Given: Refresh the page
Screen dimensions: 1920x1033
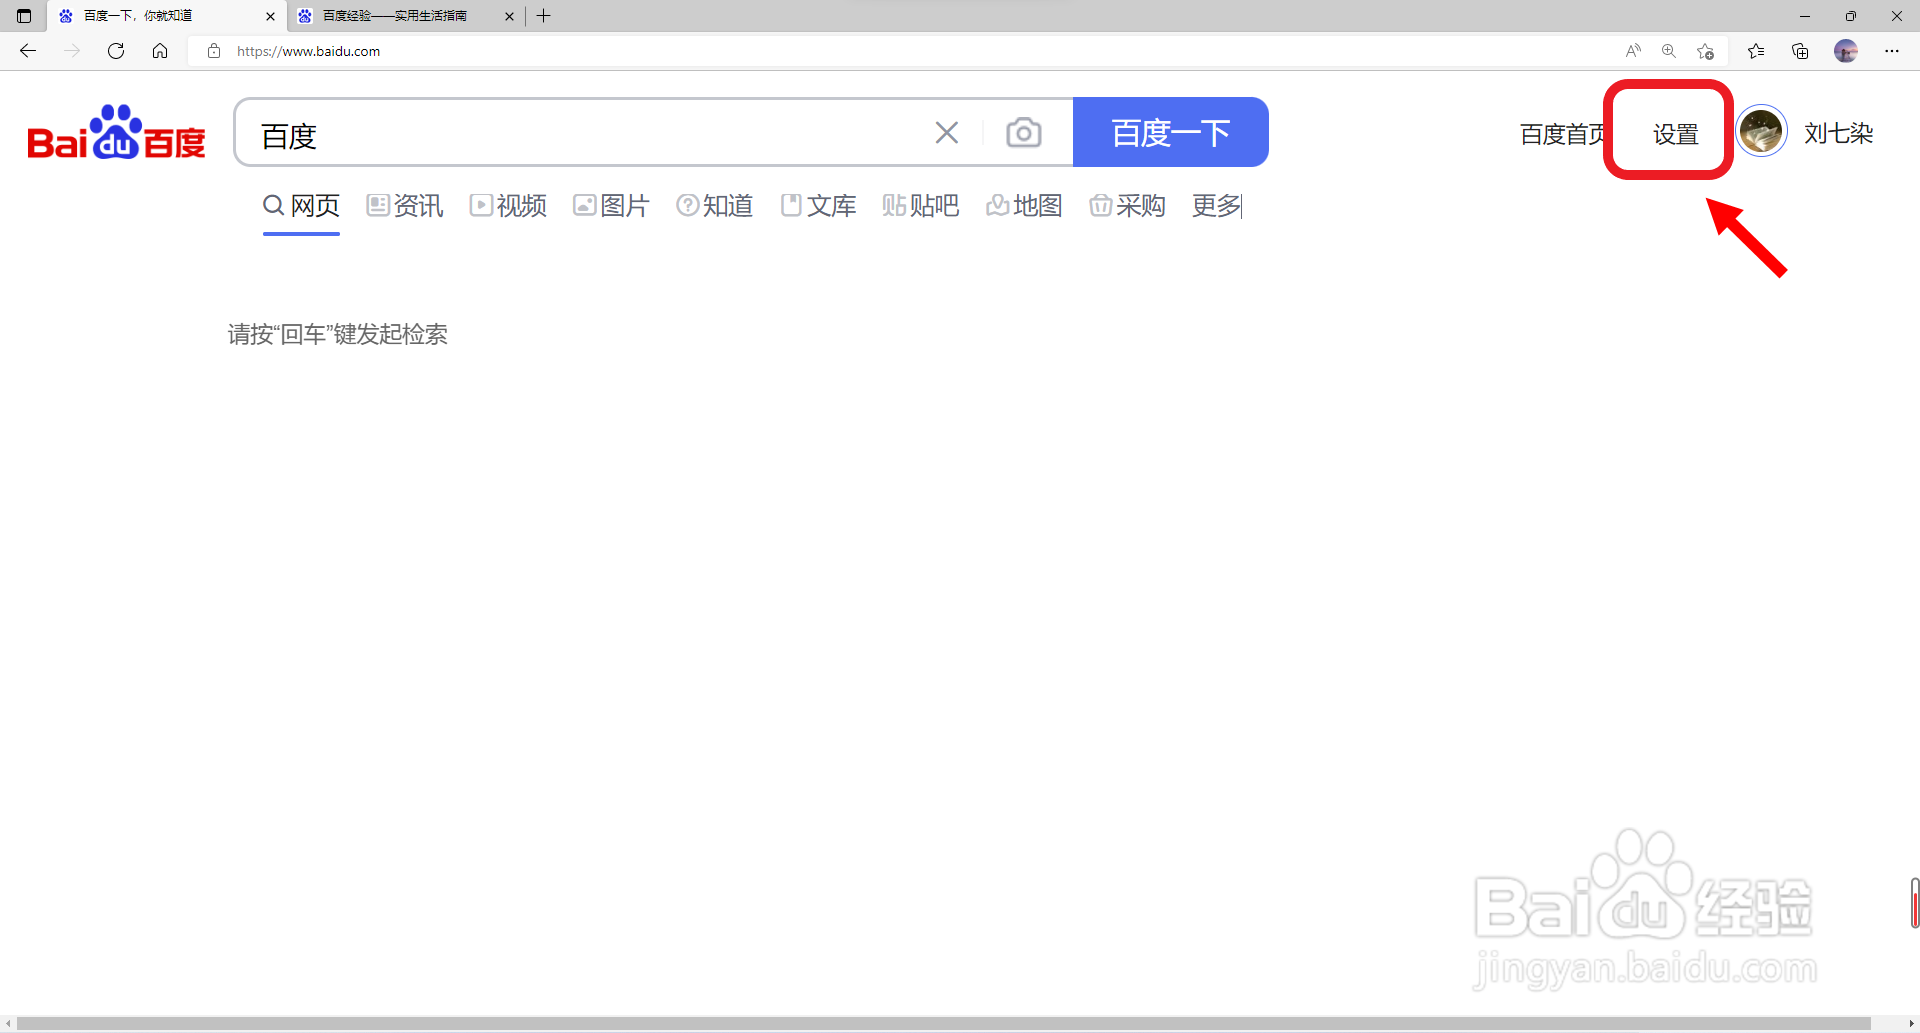Looking at the screenshot, I should (x=116, y=51).
